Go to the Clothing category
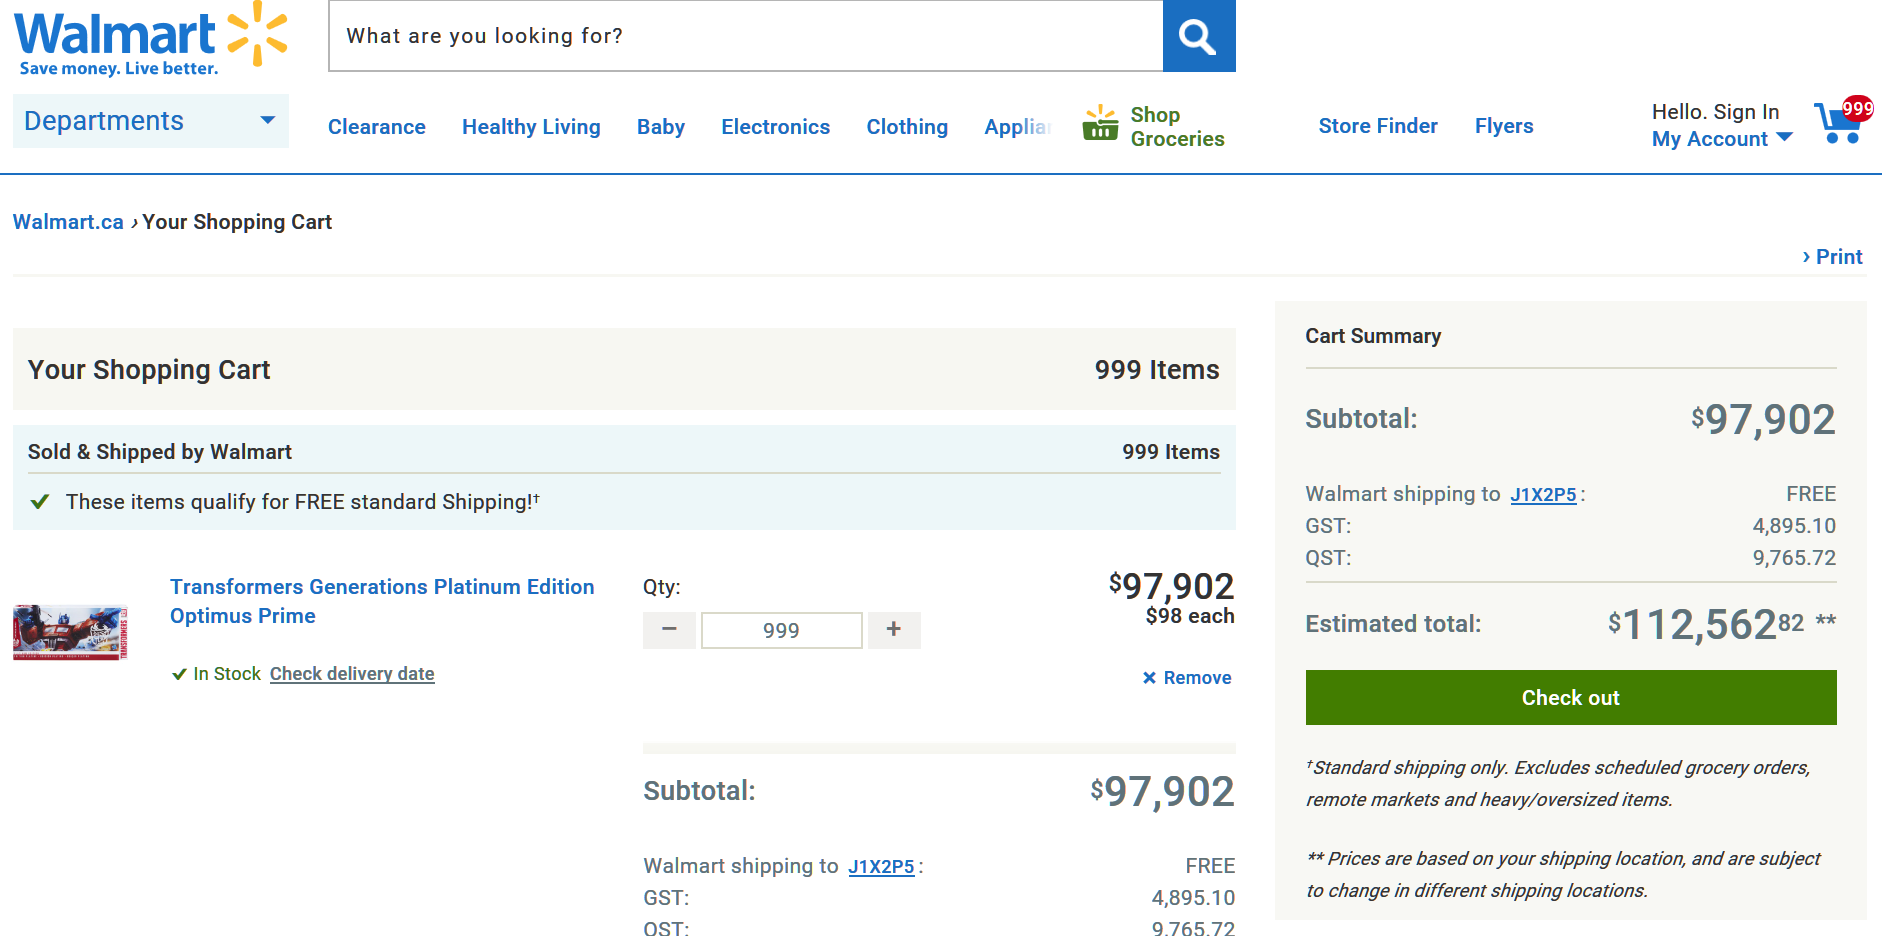The height and width of the screenshot is (936, 1882). tap(907, 127)
